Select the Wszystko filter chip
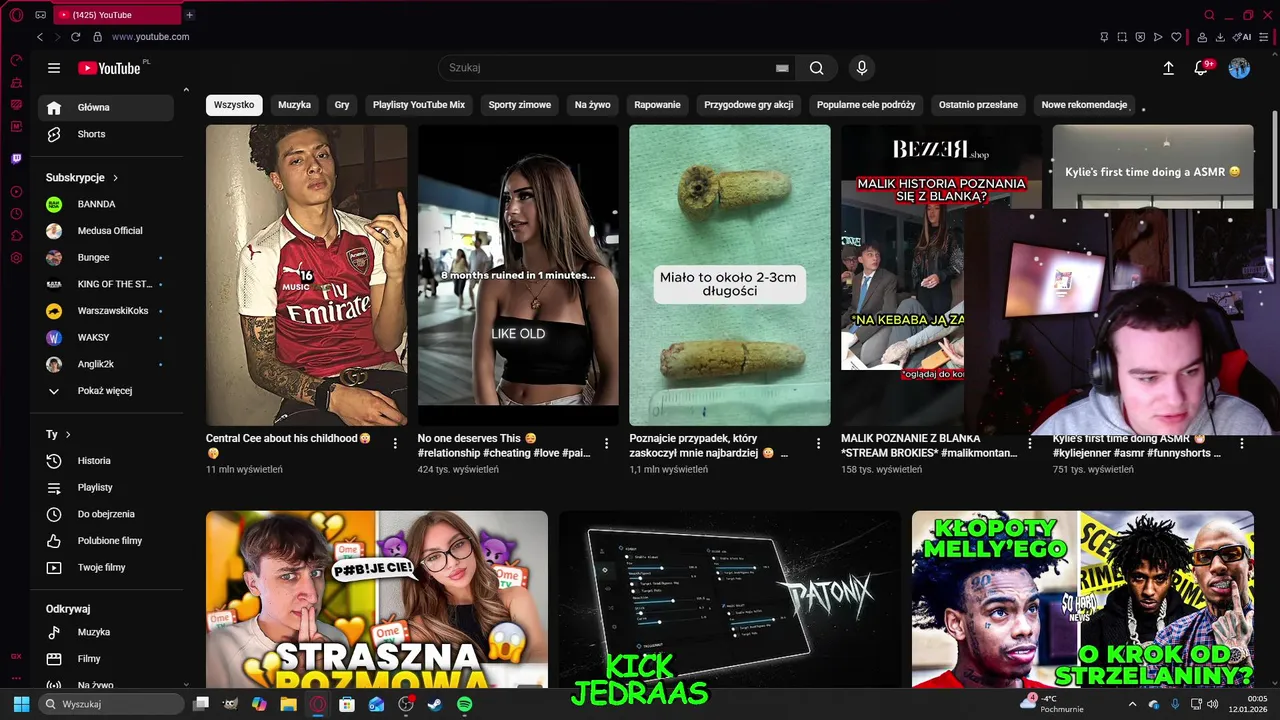1280x720 pixels. 234,105
